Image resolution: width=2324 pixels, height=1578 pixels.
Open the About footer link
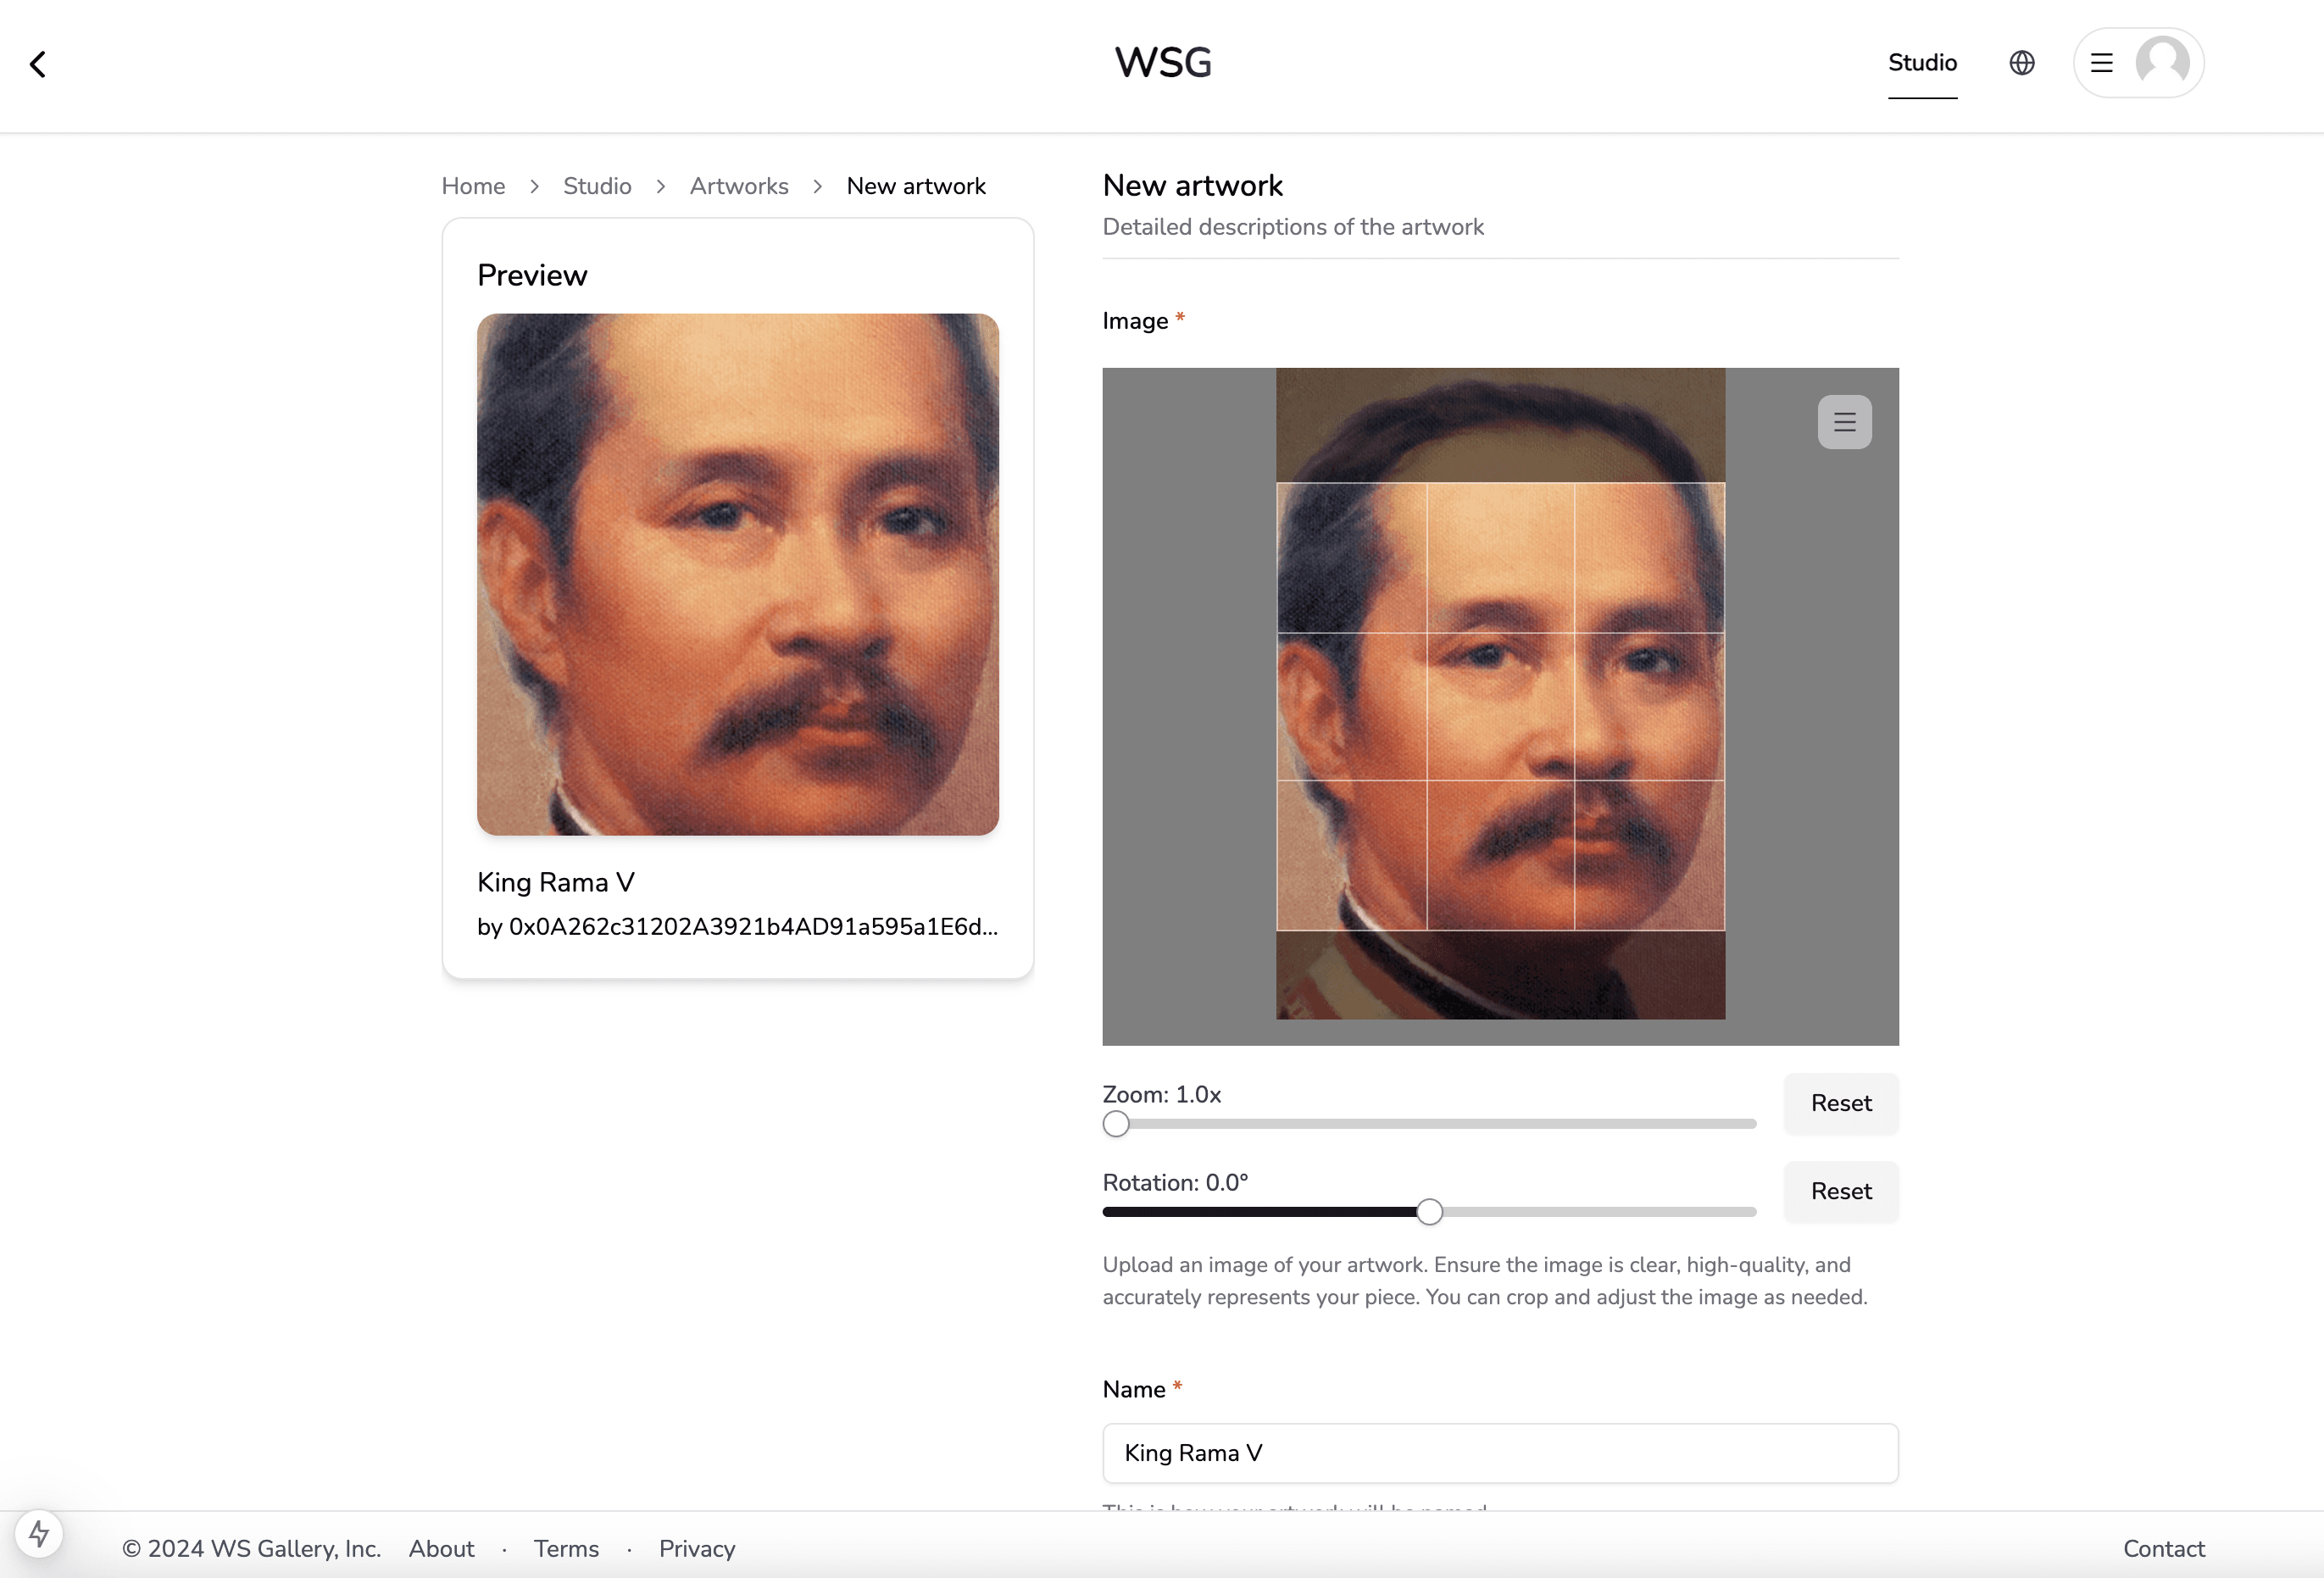pos(441,1548)
